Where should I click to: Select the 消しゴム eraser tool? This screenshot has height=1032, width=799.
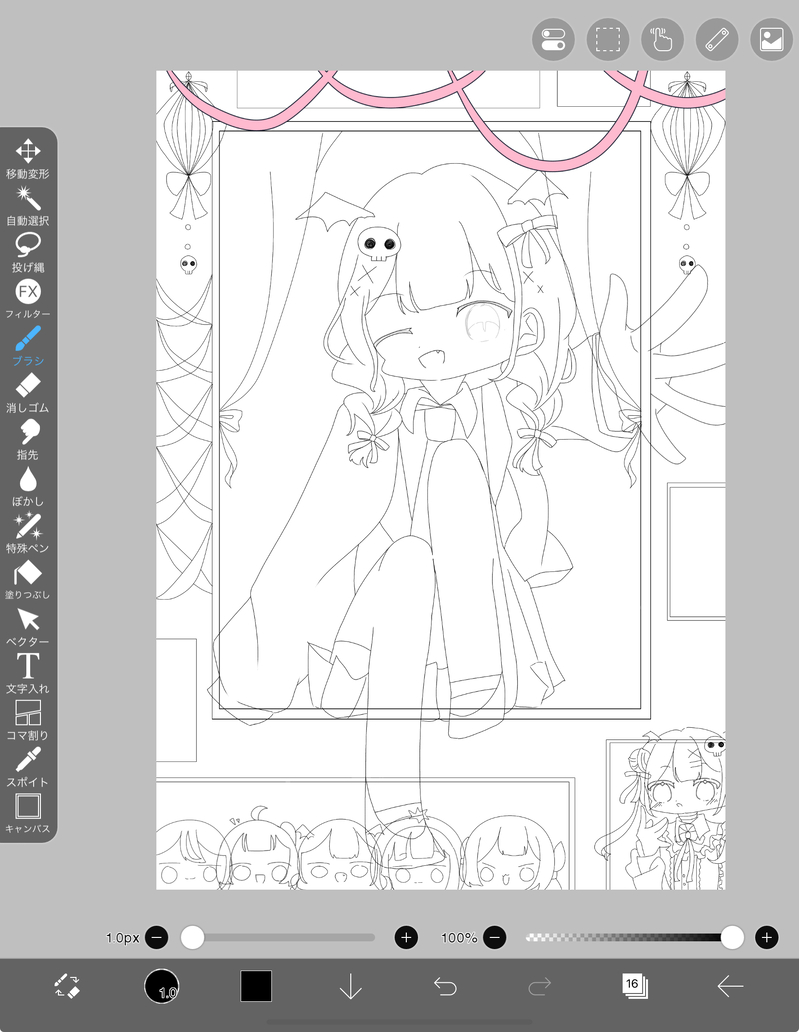coord(28,393)
